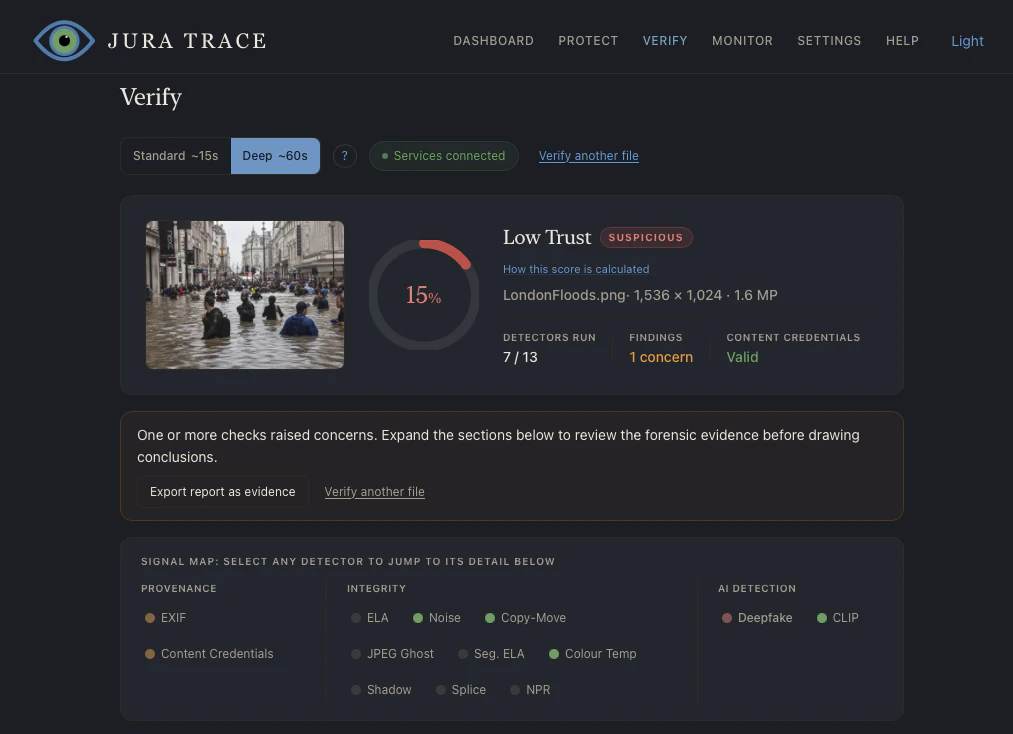The width and height of the screenshot is (1013, 734).
Task: Jump to the Deepfake detector
Action: click(x=757, y=618)
